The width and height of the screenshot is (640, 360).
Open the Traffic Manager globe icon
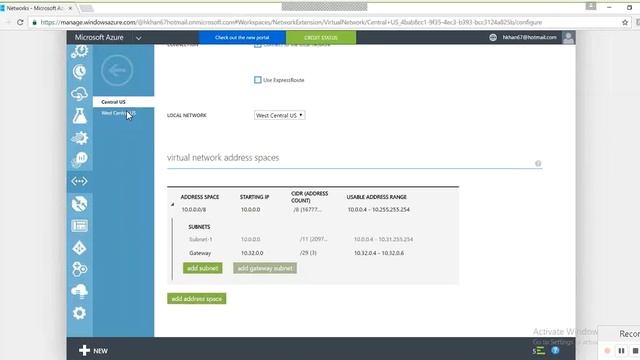click(x=80, y=204)
